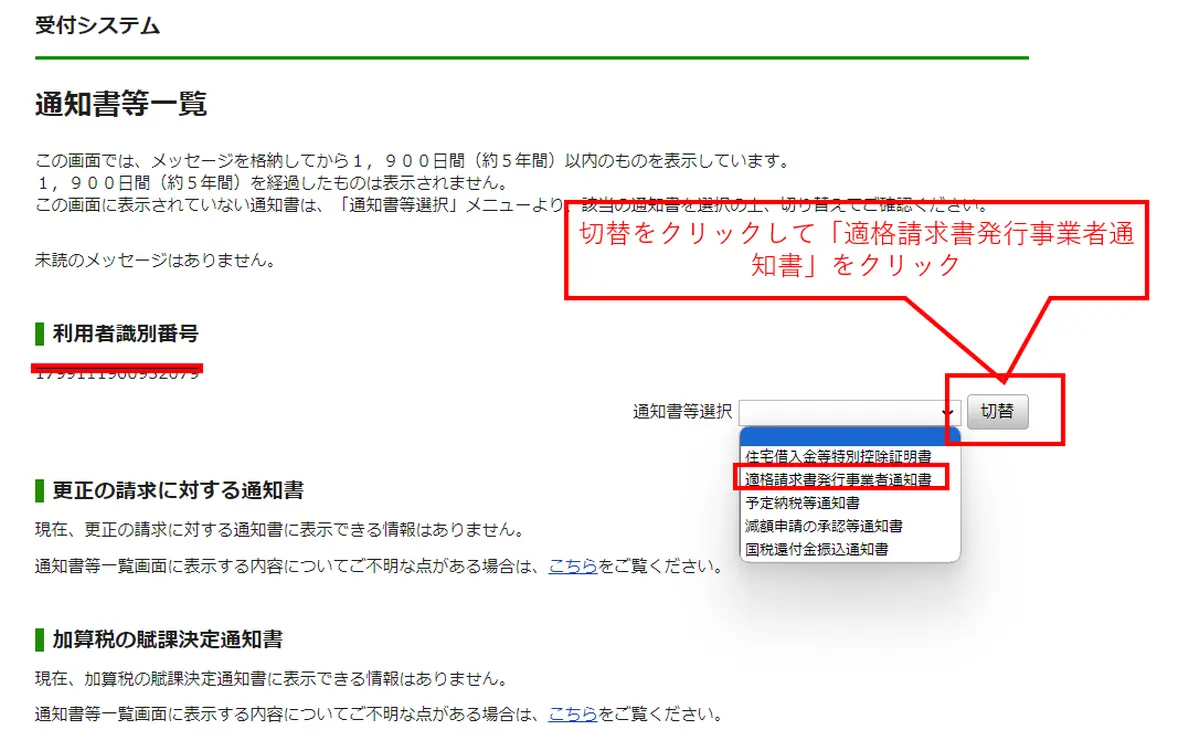Choose 国税還付金振込通知書 from the dropdown
Image resolution: width=1200 pixels, height=741 pixels.
point(817,549)
